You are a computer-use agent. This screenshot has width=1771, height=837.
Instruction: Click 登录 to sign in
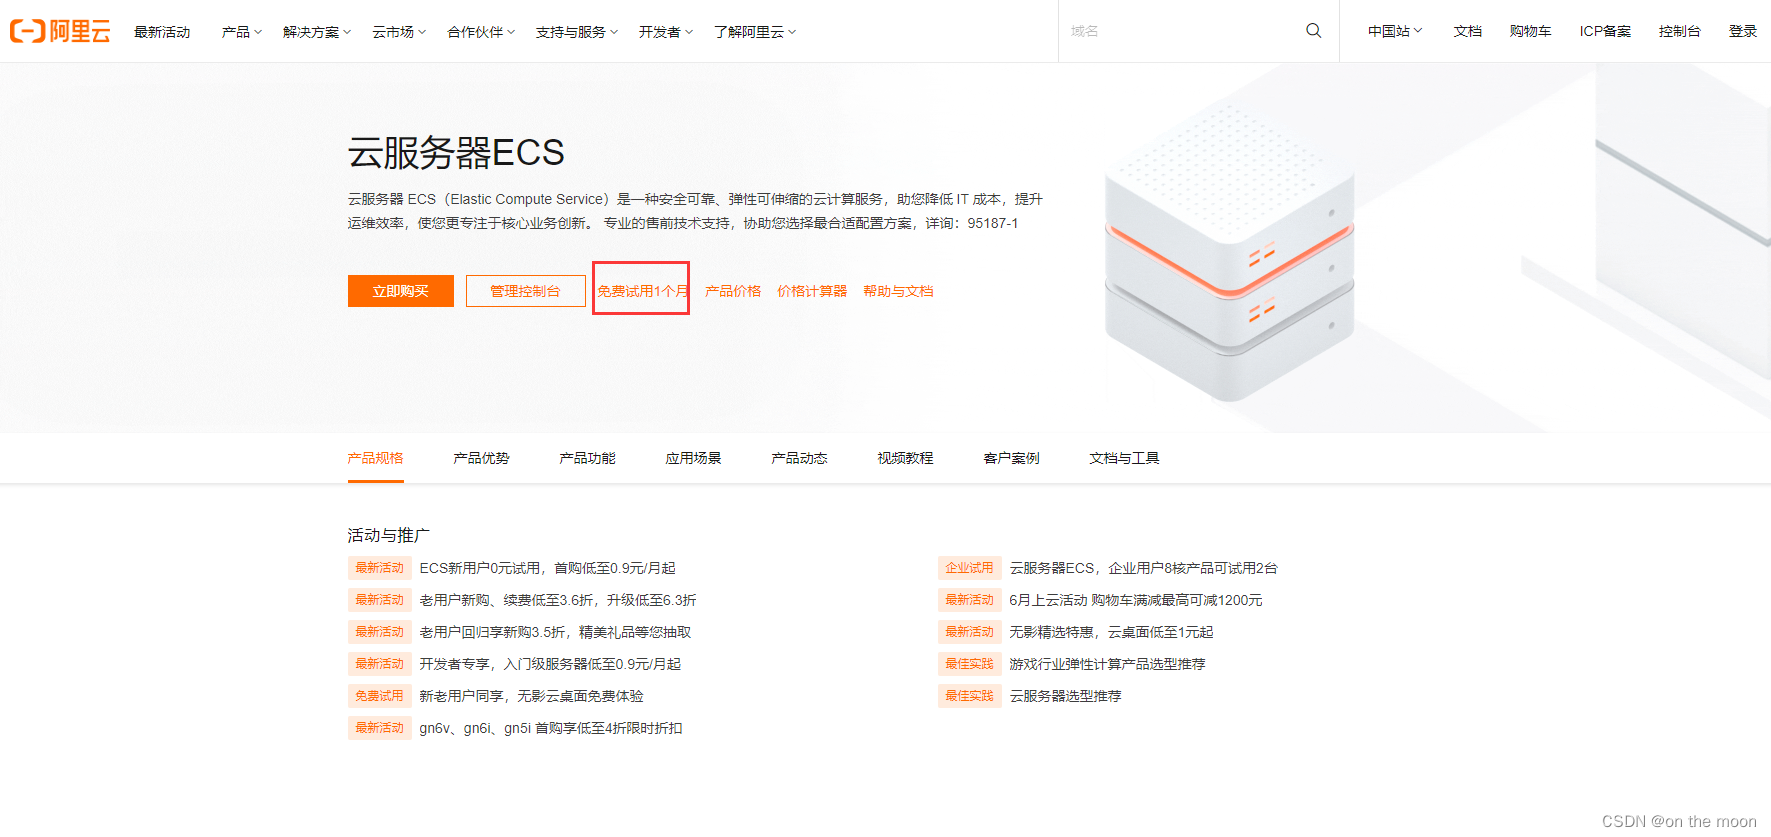coord(1743,31)
